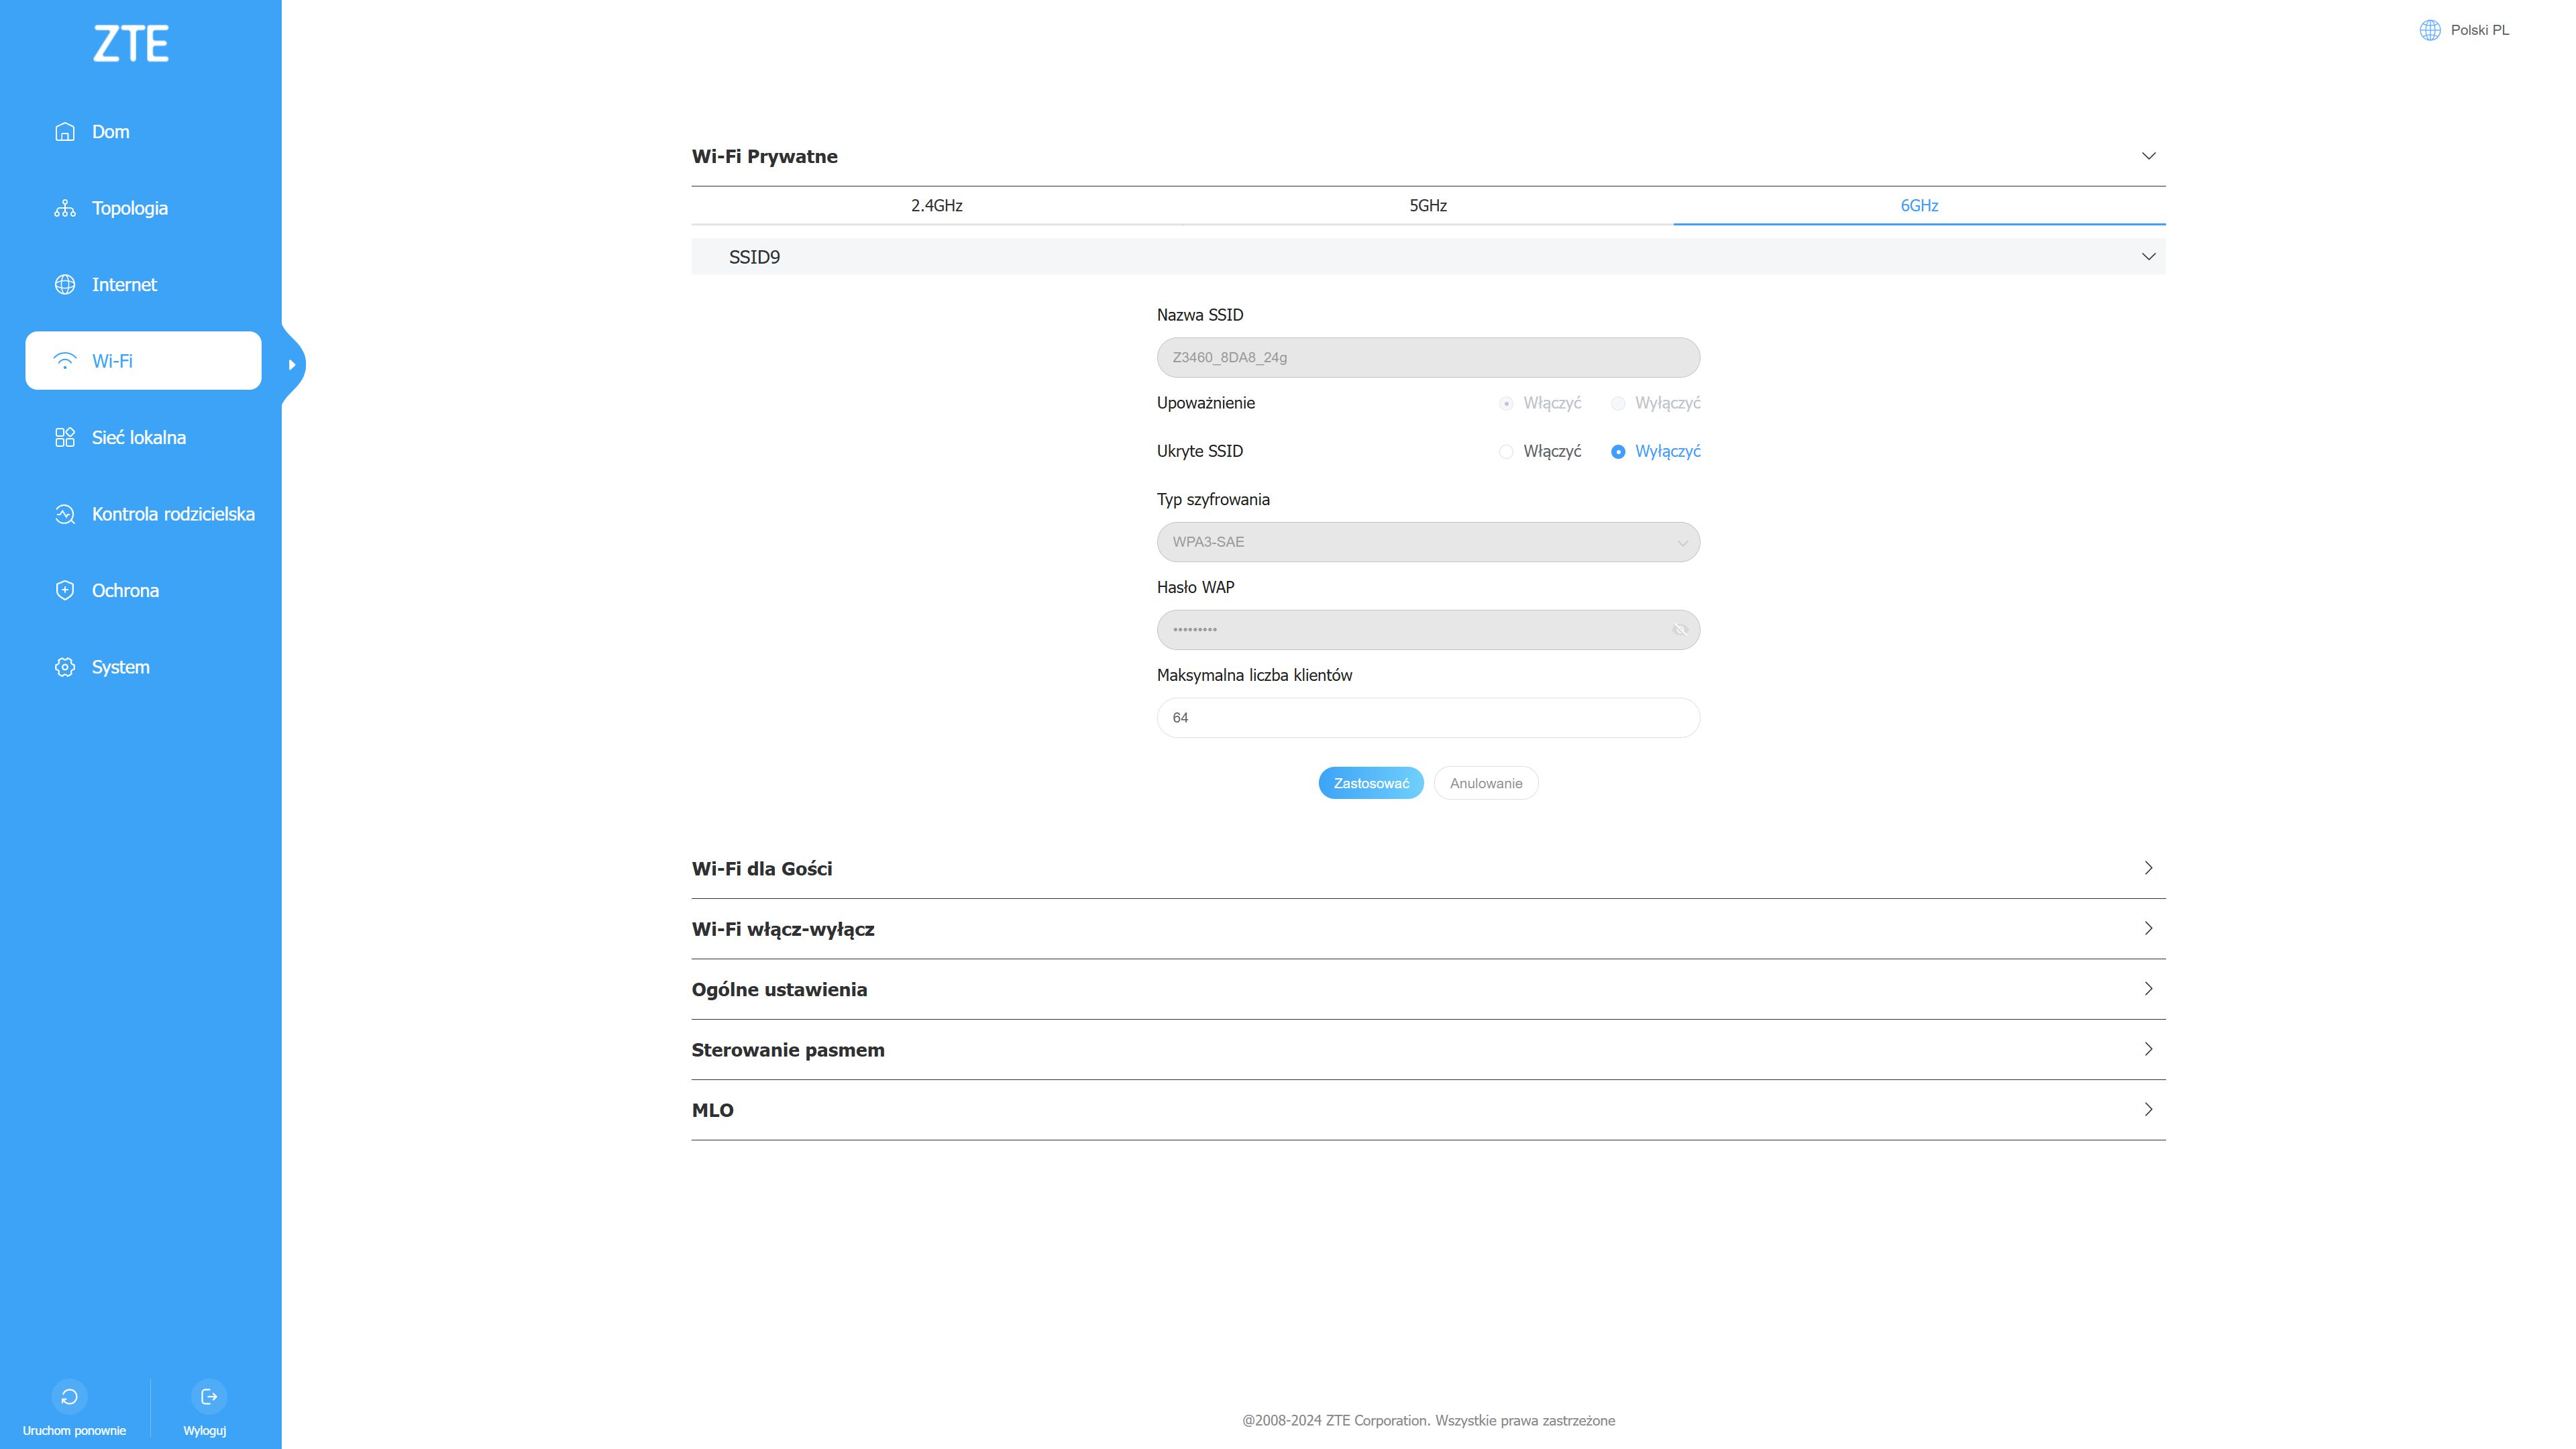Viewport: 2576px width, 1449px height.
Task: Toggle password visibility eye icon
Action: [x=1680, y=630]
